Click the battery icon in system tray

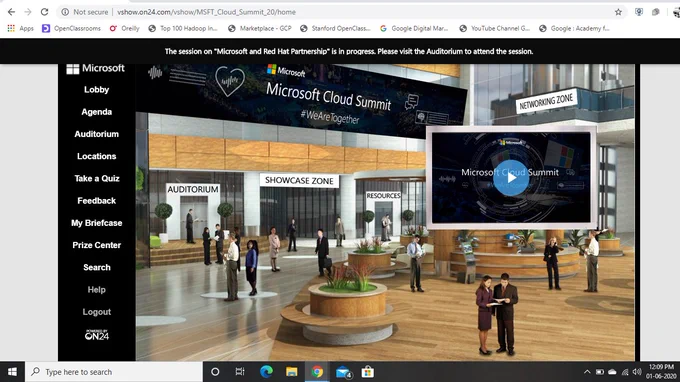tap(600, 372)
